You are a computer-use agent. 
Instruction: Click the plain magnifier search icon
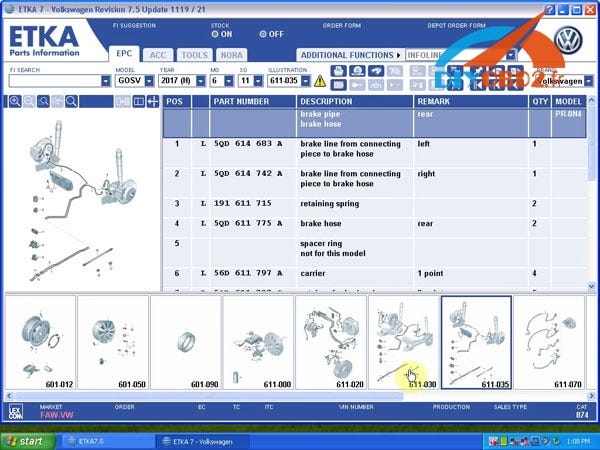(x=72, y=101)
